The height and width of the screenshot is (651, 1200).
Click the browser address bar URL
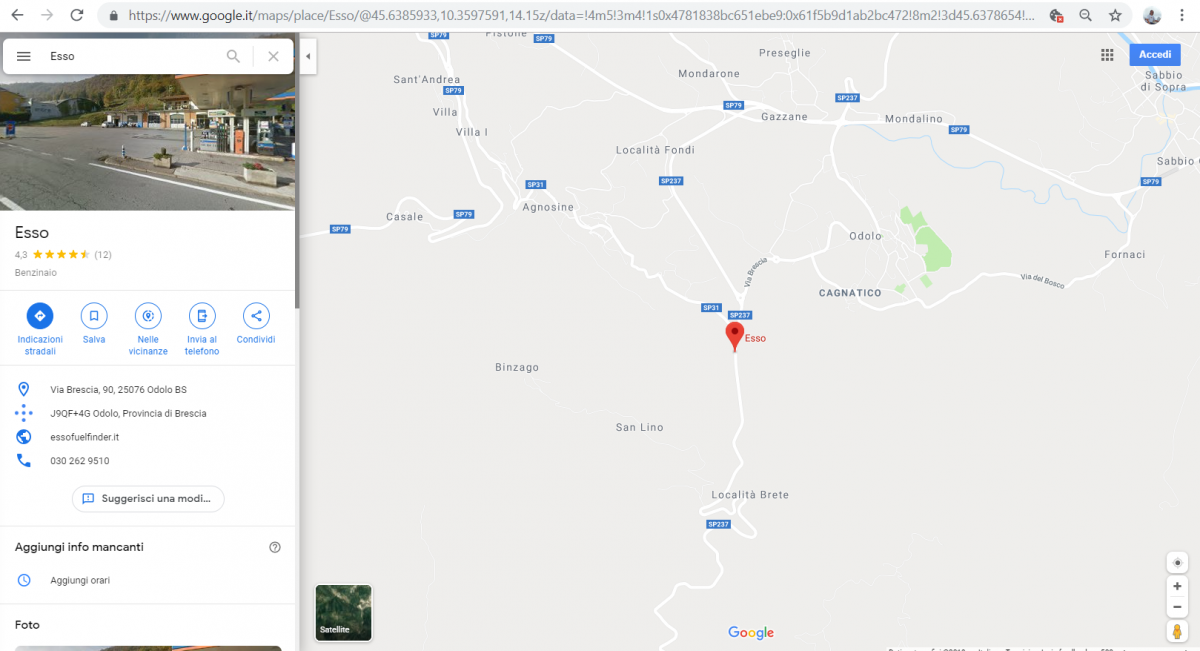point(582,16)
